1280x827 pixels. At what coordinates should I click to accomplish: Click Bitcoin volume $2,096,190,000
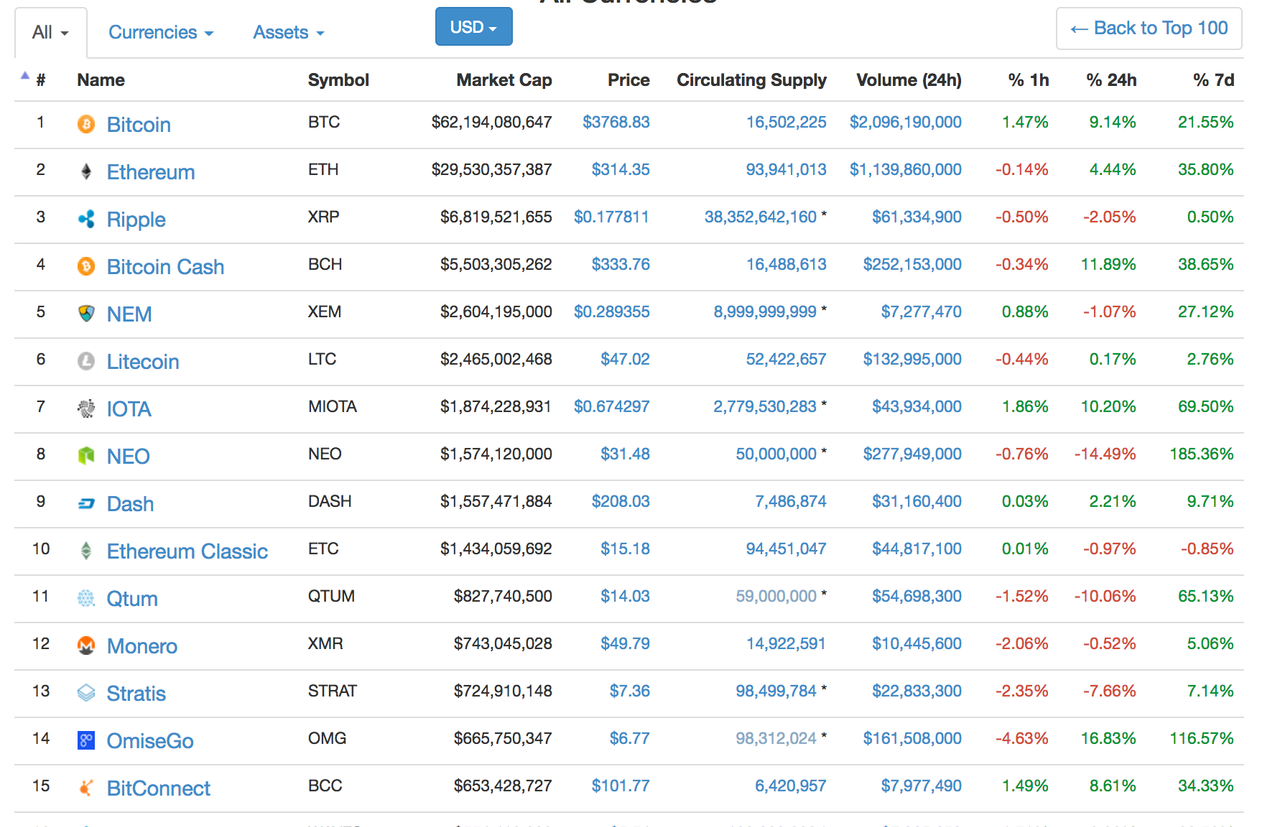(906, 122)
